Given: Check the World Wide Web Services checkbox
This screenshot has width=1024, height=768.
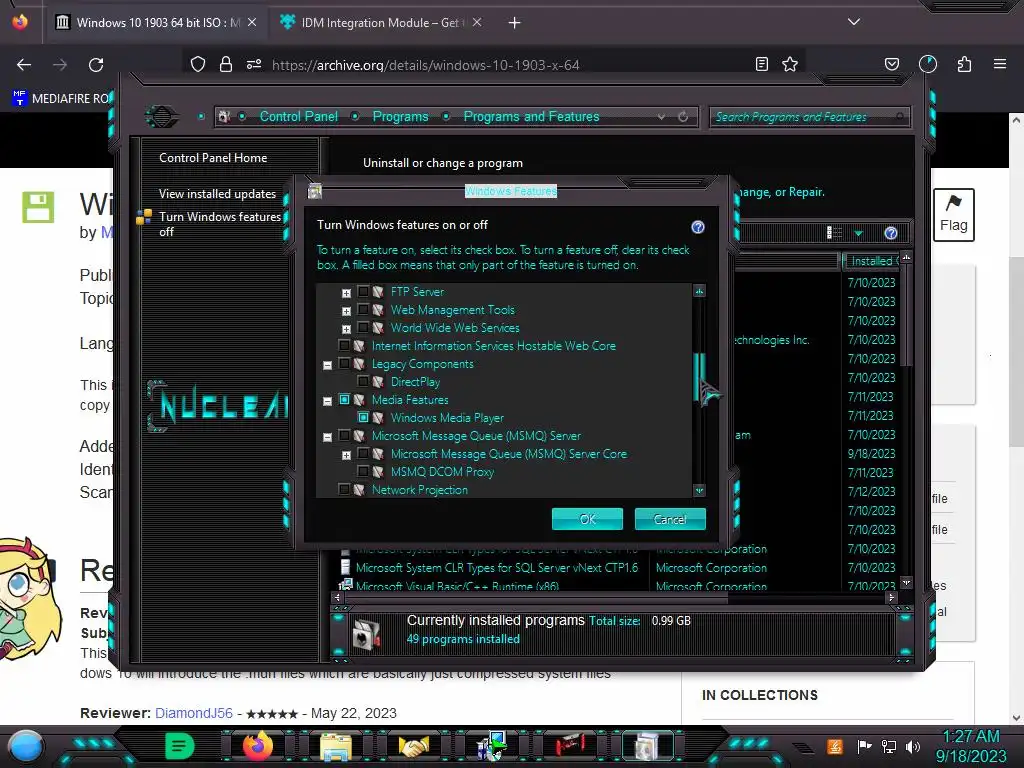Looking at the screenshot, I should coord(363,327).
